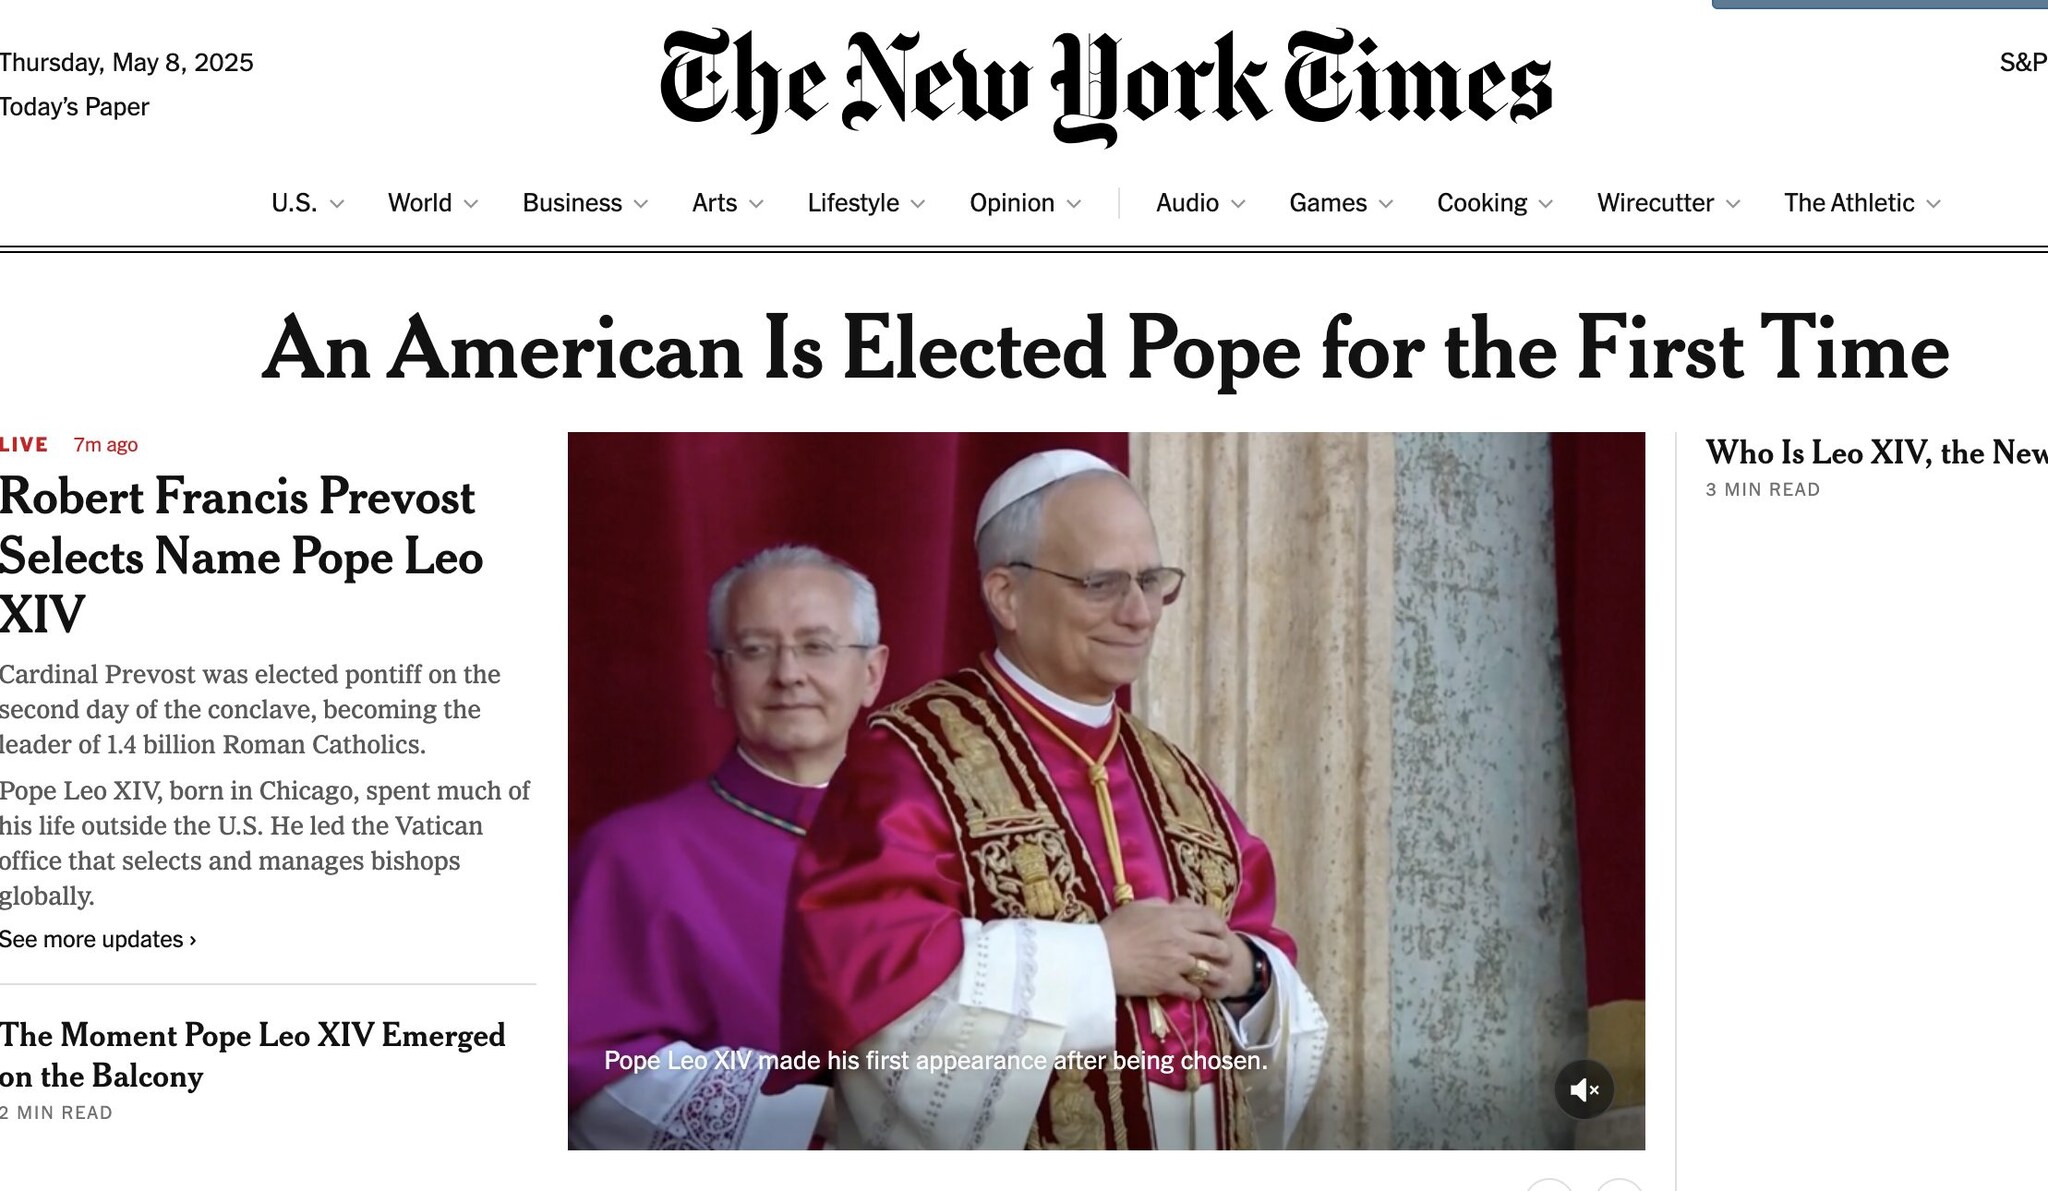Open the Today's Paper link
The width and height of the screenshot is (2048, 1191).
[74, 107]
